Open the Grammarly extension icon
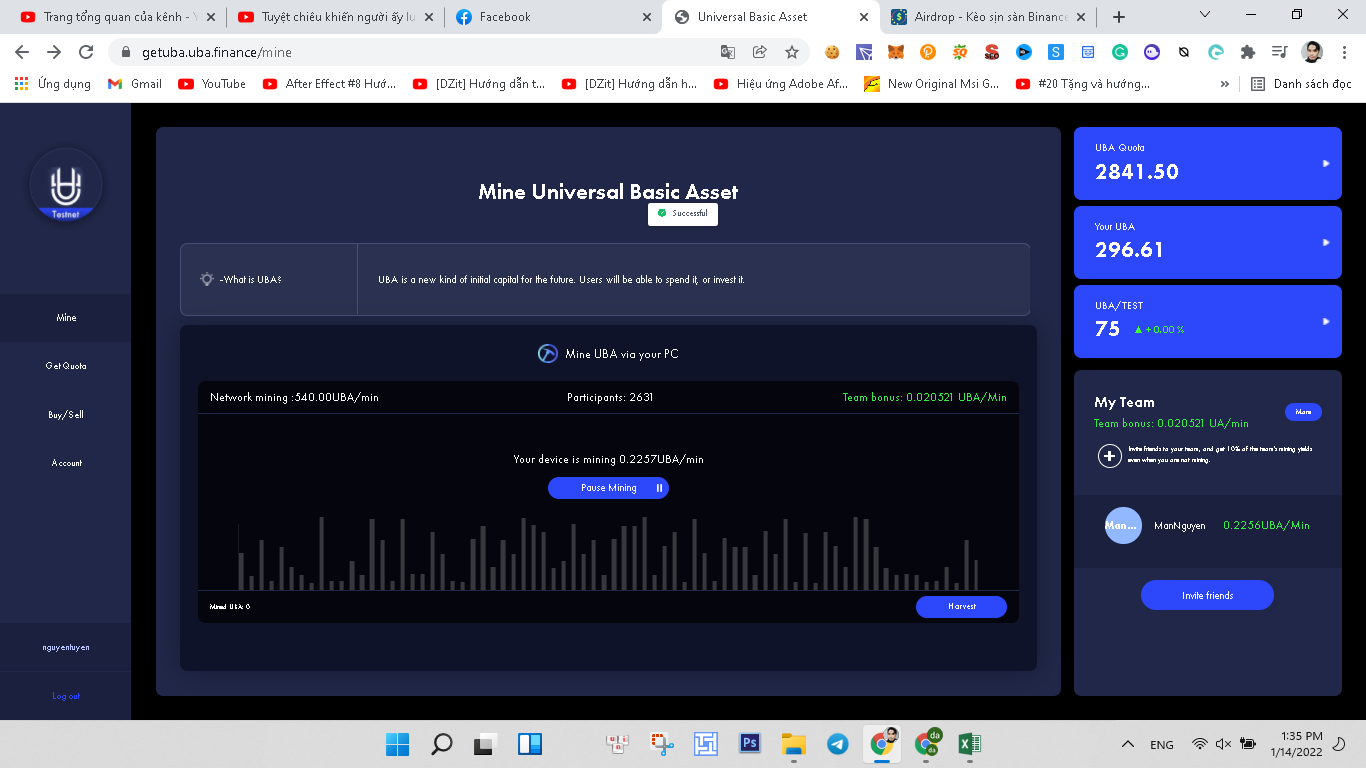Viewport: 1366px width, 768px height. [1120, 52]
